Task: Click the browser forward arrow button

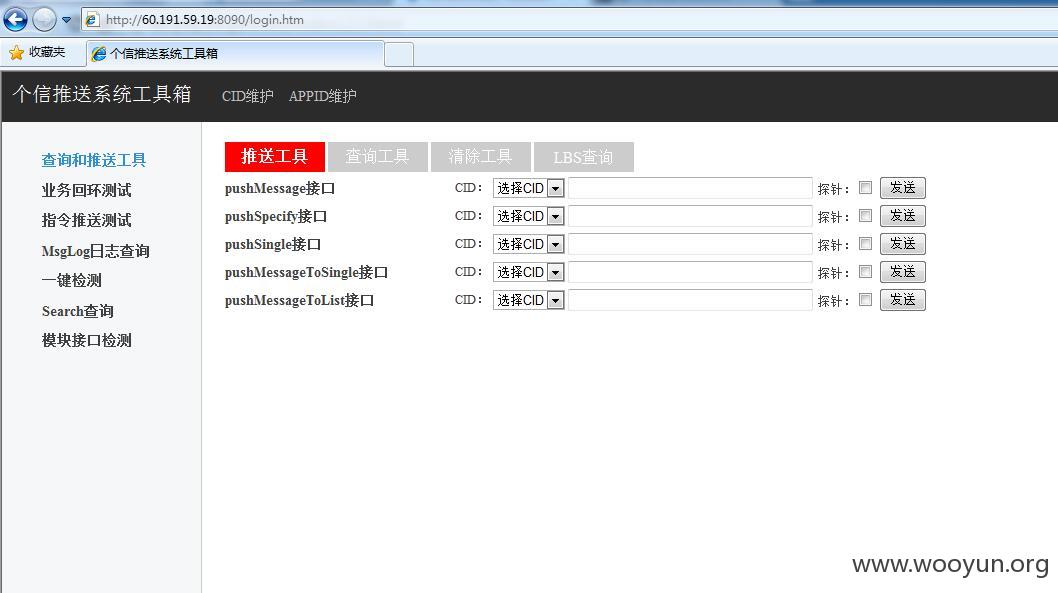Action: (x=45, y=20)
